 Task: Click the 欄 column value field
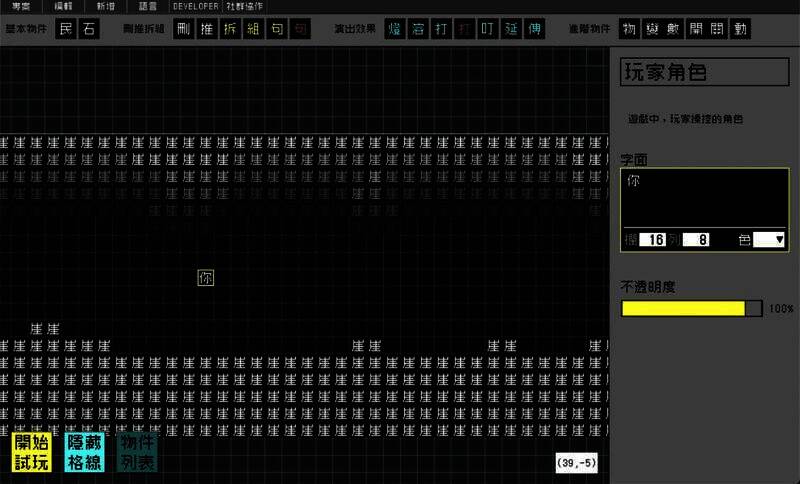pyautogui.click(x=655, y=240)
